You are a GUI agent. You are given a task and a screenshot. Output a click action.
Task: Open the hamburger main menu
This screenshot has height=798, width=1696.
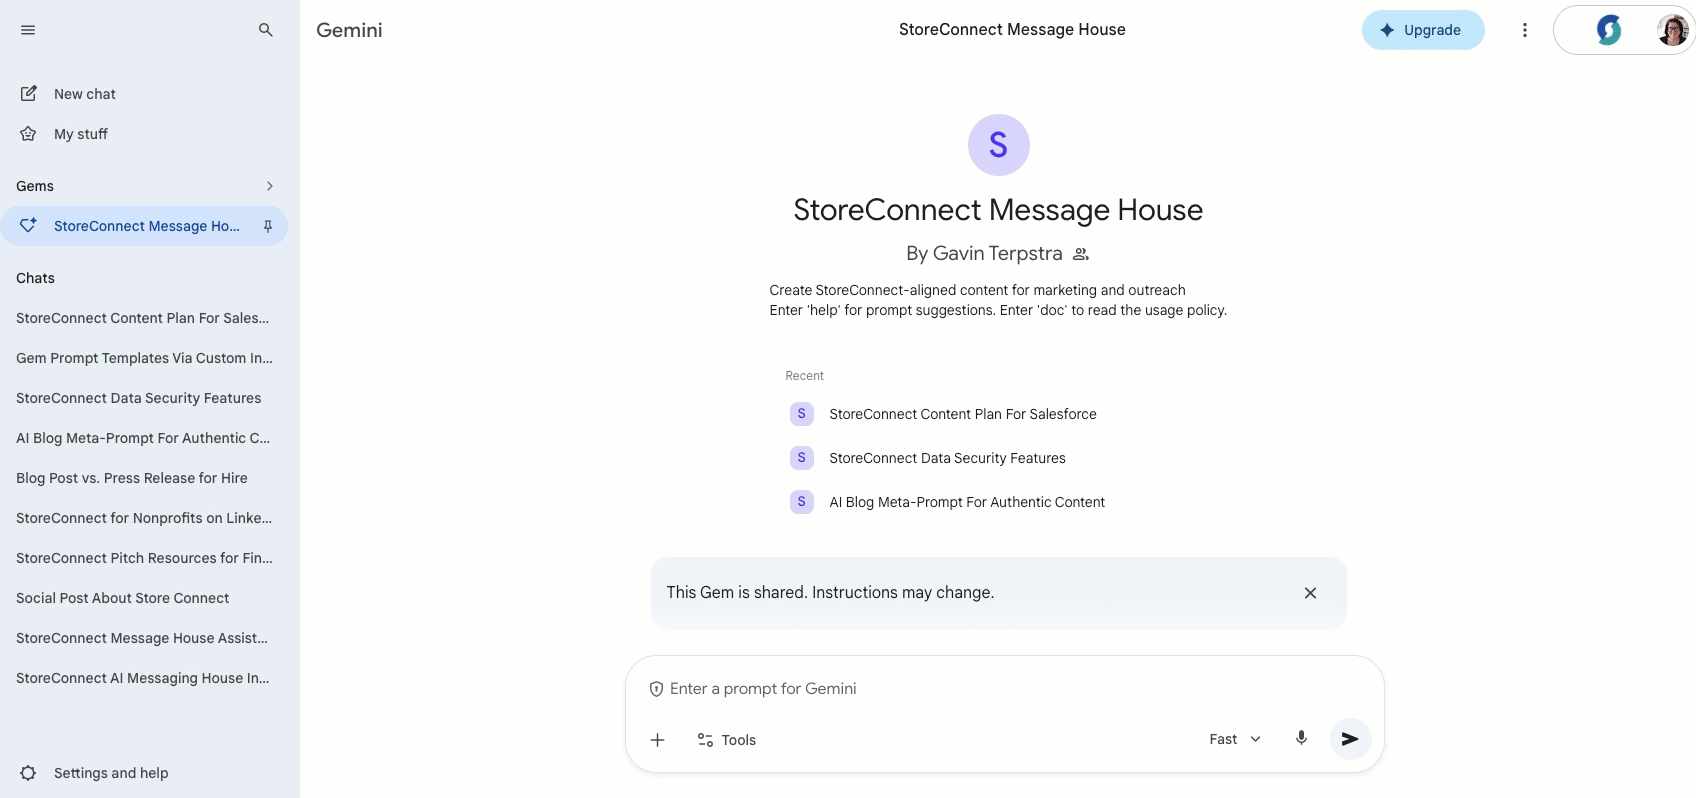coord(28,30)
